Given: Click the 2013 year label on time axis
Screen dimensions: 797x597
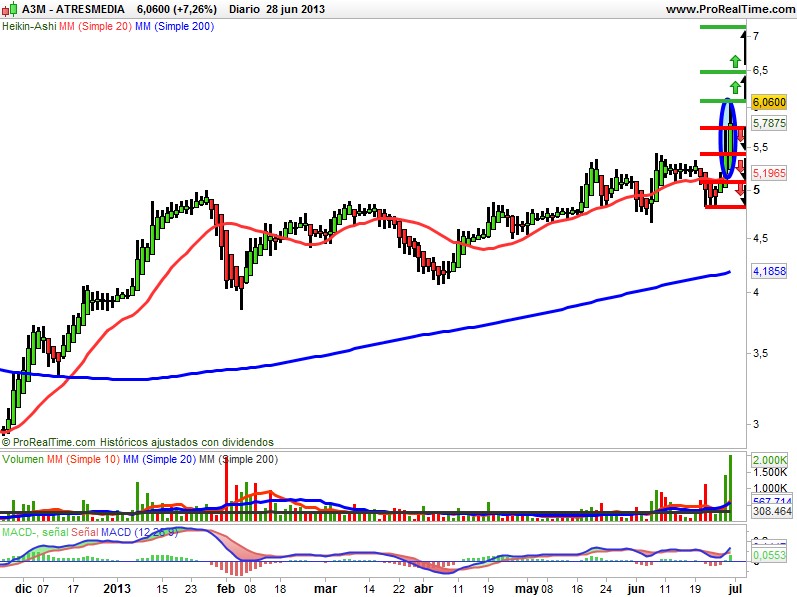Looking at the screenshot, I should (x=117, y=589).
